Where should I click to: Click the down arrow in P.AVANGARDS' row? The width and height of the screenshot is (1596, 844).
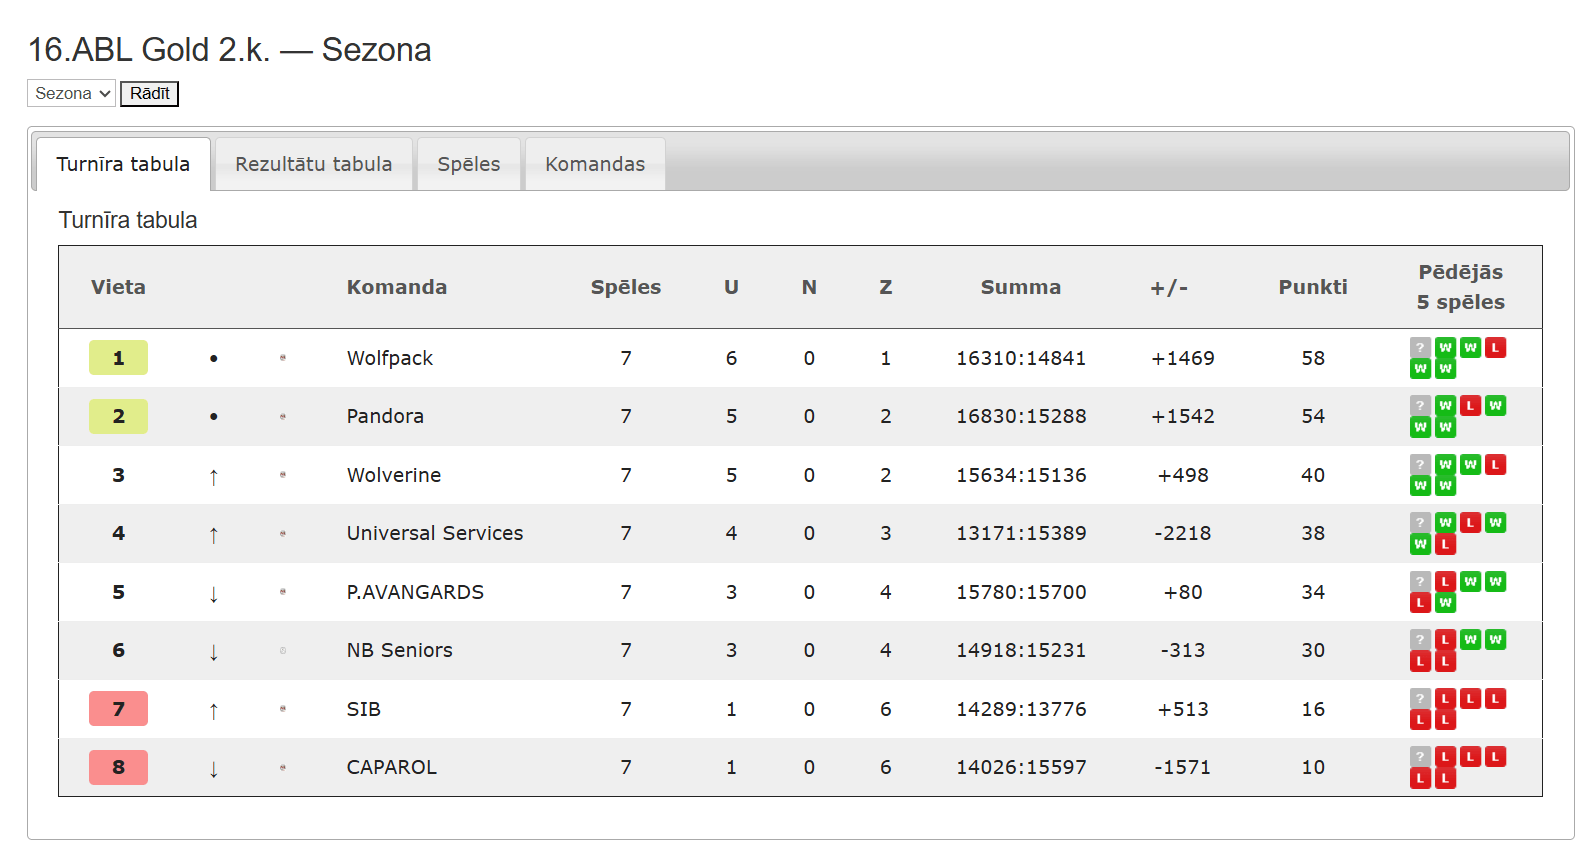coord(214,594)
